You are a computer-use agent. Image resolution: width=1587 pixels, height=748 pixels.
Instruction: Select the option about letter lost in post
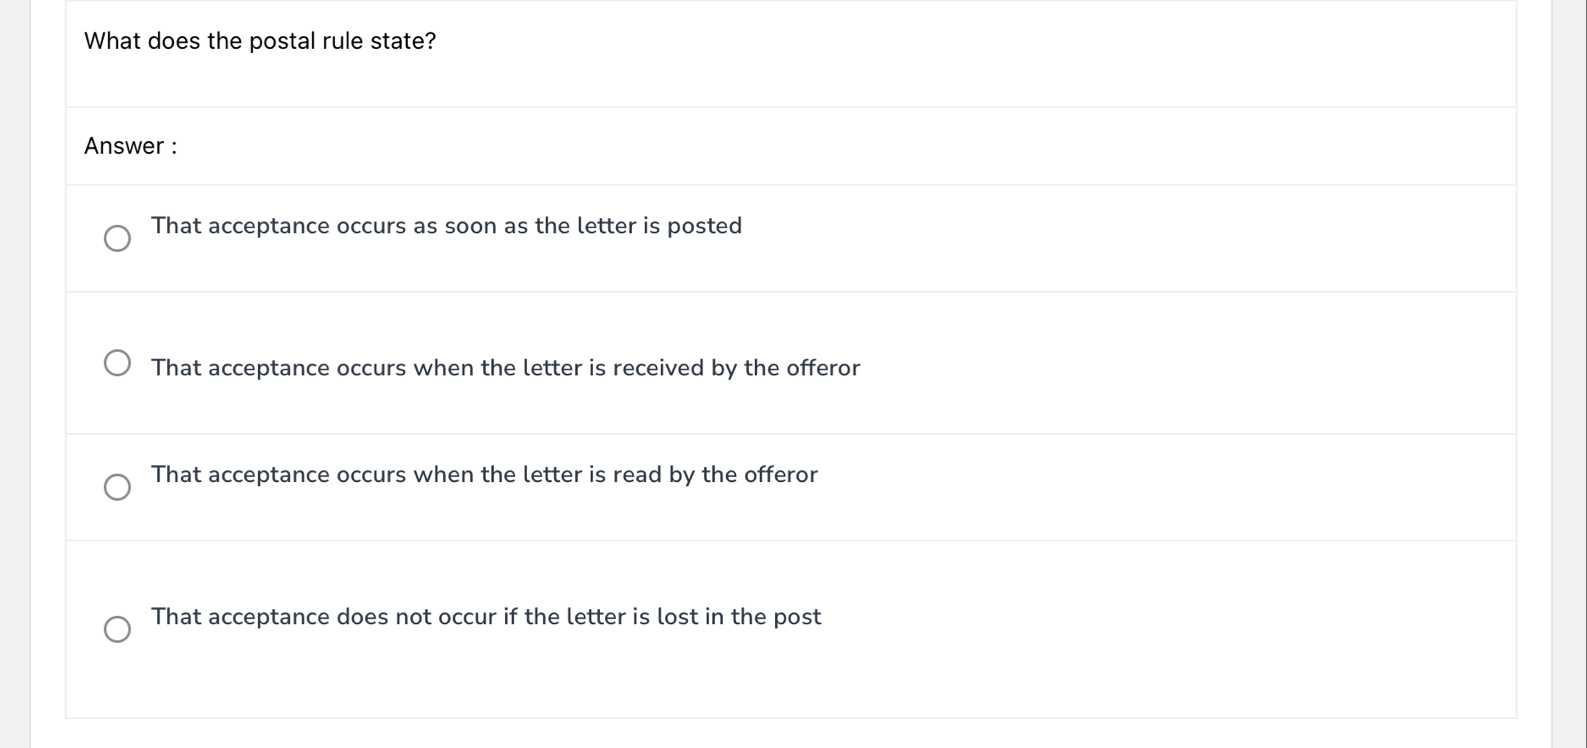point(118,629)
